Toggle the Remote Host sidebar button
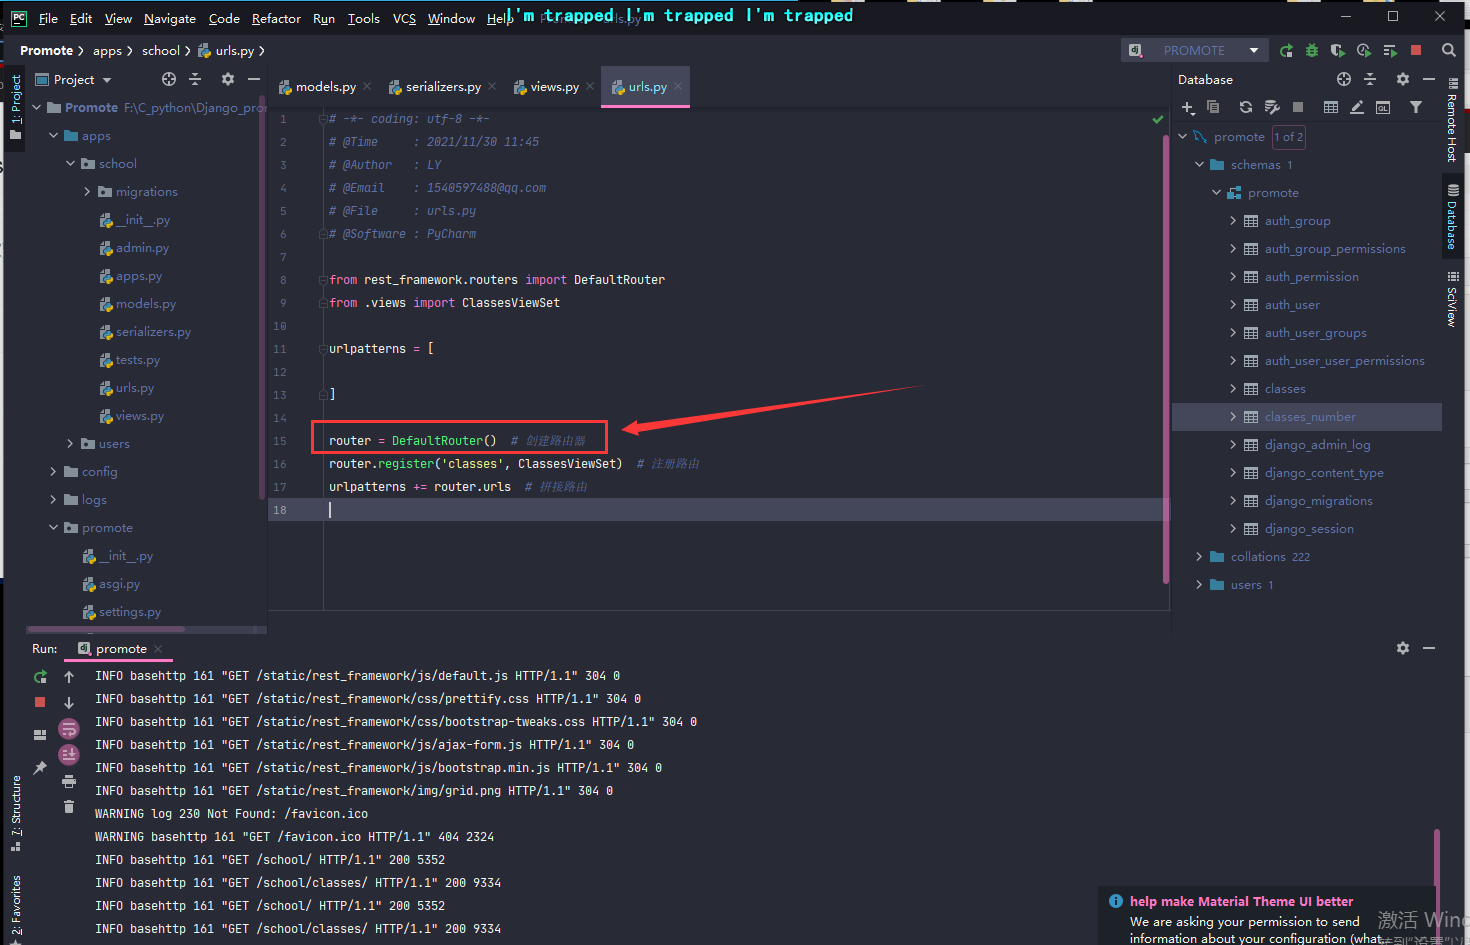The width and height of the screenshot is (1470, 945). [1453, 118]
